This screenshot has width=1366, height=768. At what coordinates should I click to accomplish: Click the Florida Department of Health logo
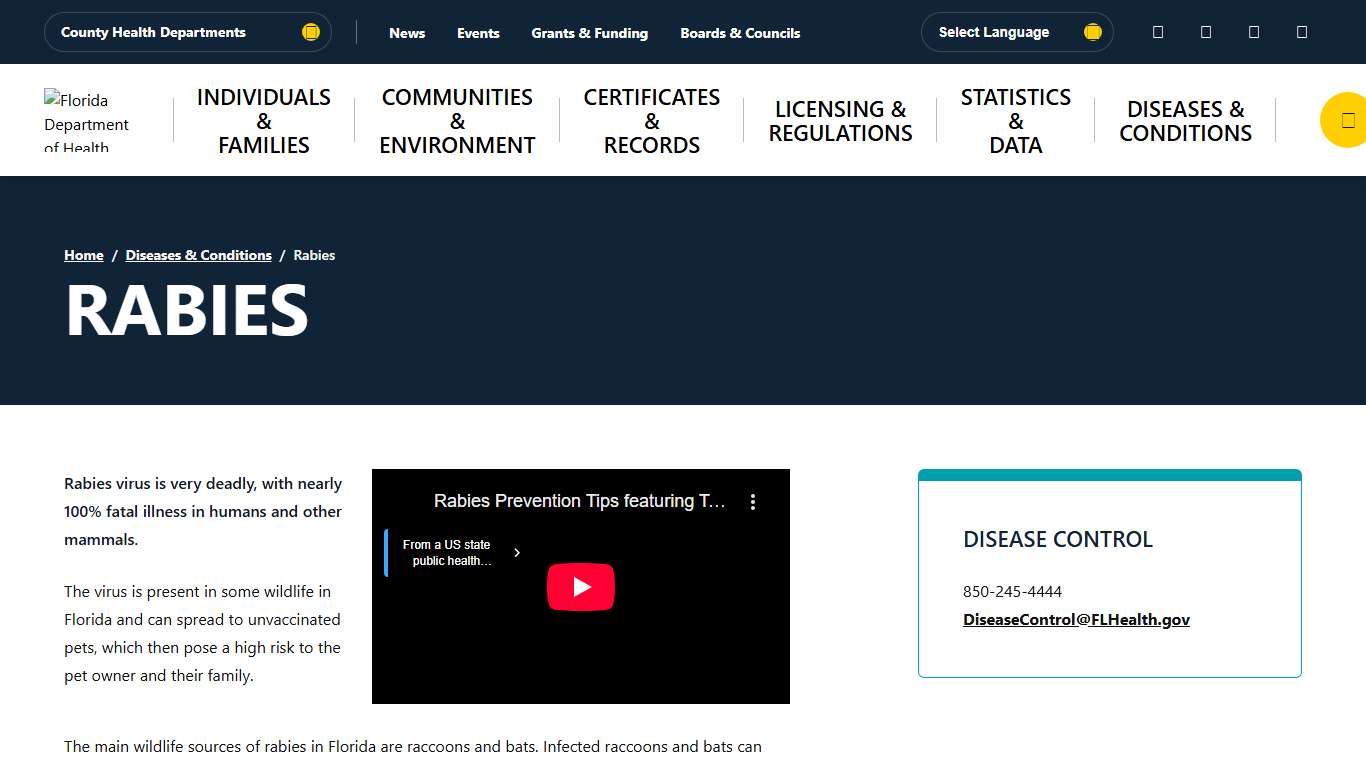coord(88,121)
